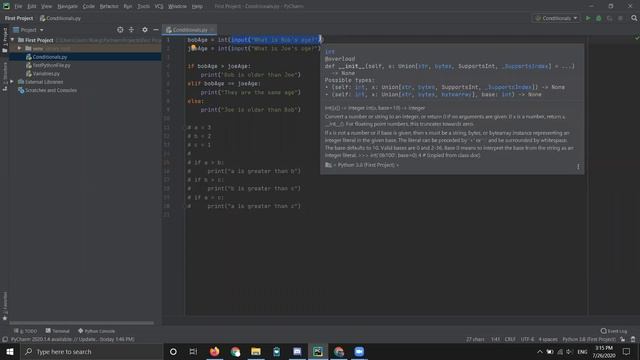The height and width of the screenshot is (360, 640).
Task: Click the 4 spaces indent setting
Action: click(548, 339)
